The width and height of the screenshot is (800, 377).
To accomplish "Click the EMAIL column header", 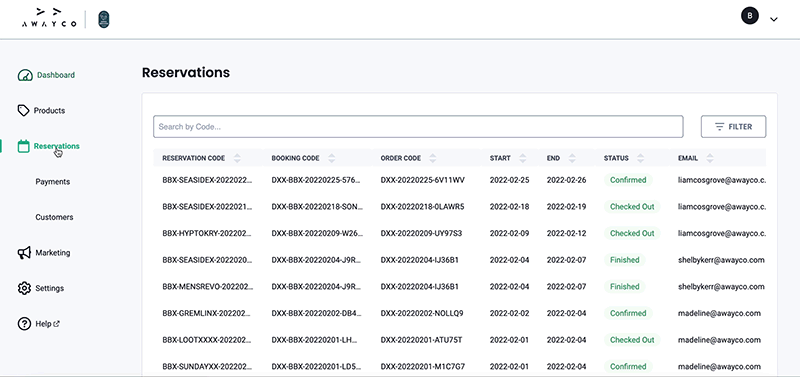I will (x=688, y=158).
